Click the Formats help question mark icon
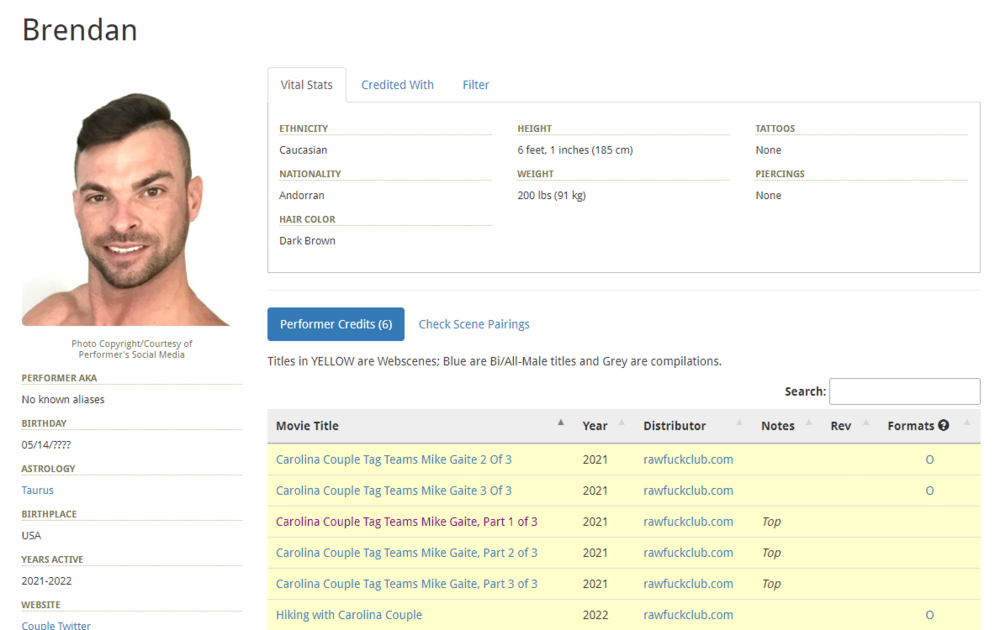Viewport: 1000px width, 630px height. coord(943,426)
